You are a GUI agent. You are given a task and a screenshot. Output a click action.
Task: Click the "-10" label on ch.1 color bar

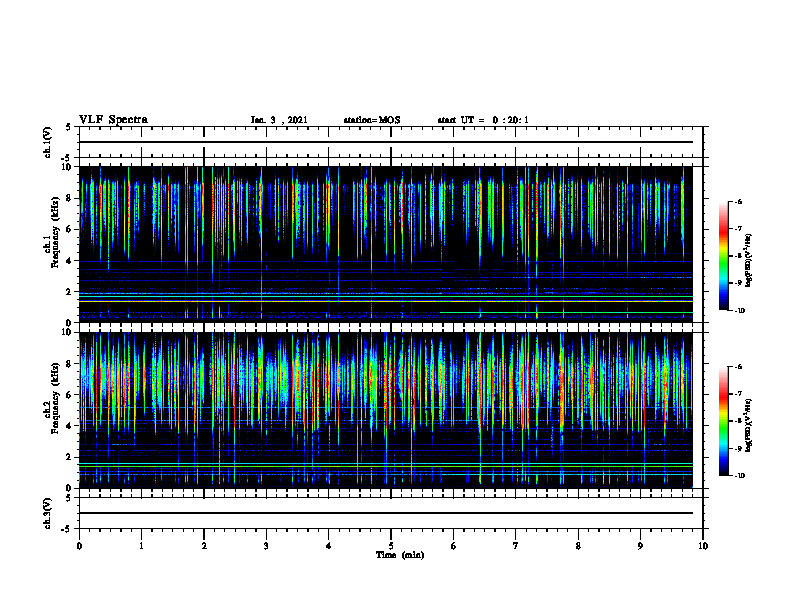click(739, 310)
